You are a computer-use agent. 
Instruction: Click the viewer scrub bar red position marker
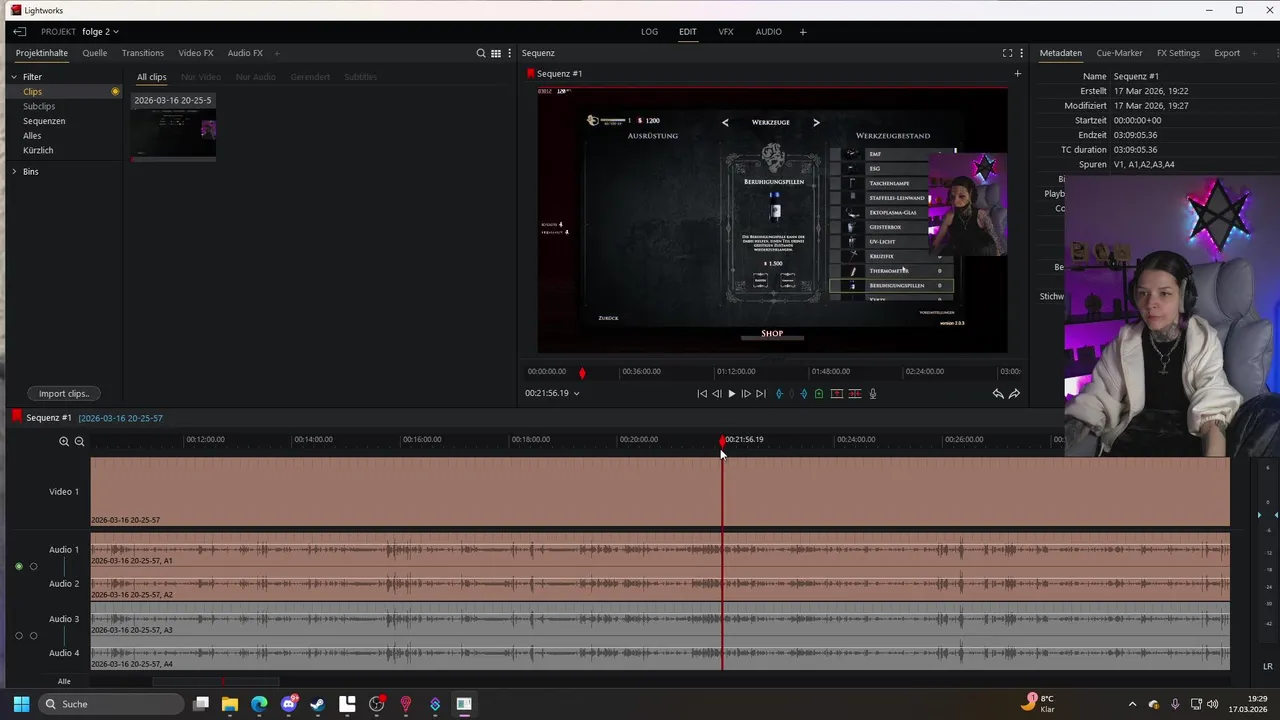coord(582,373)
